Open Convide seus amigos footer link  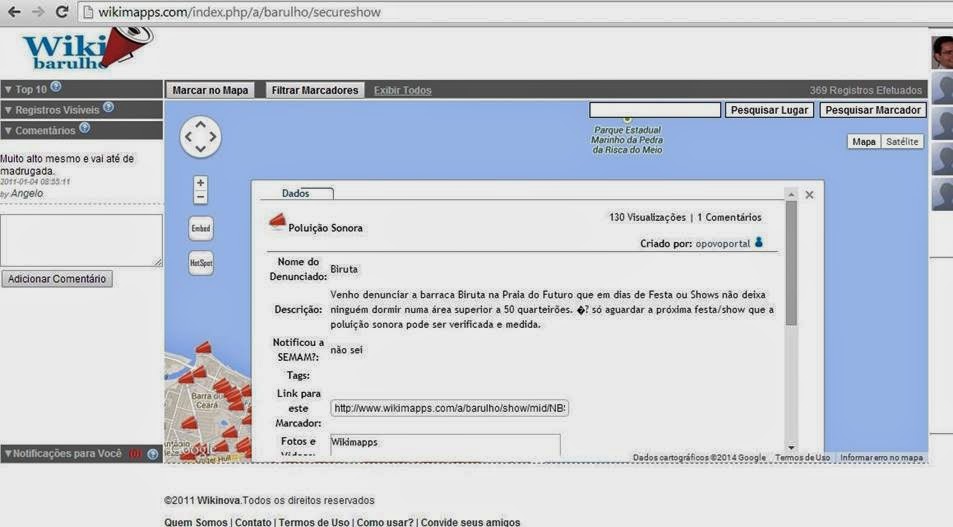[x=470, y=522]
